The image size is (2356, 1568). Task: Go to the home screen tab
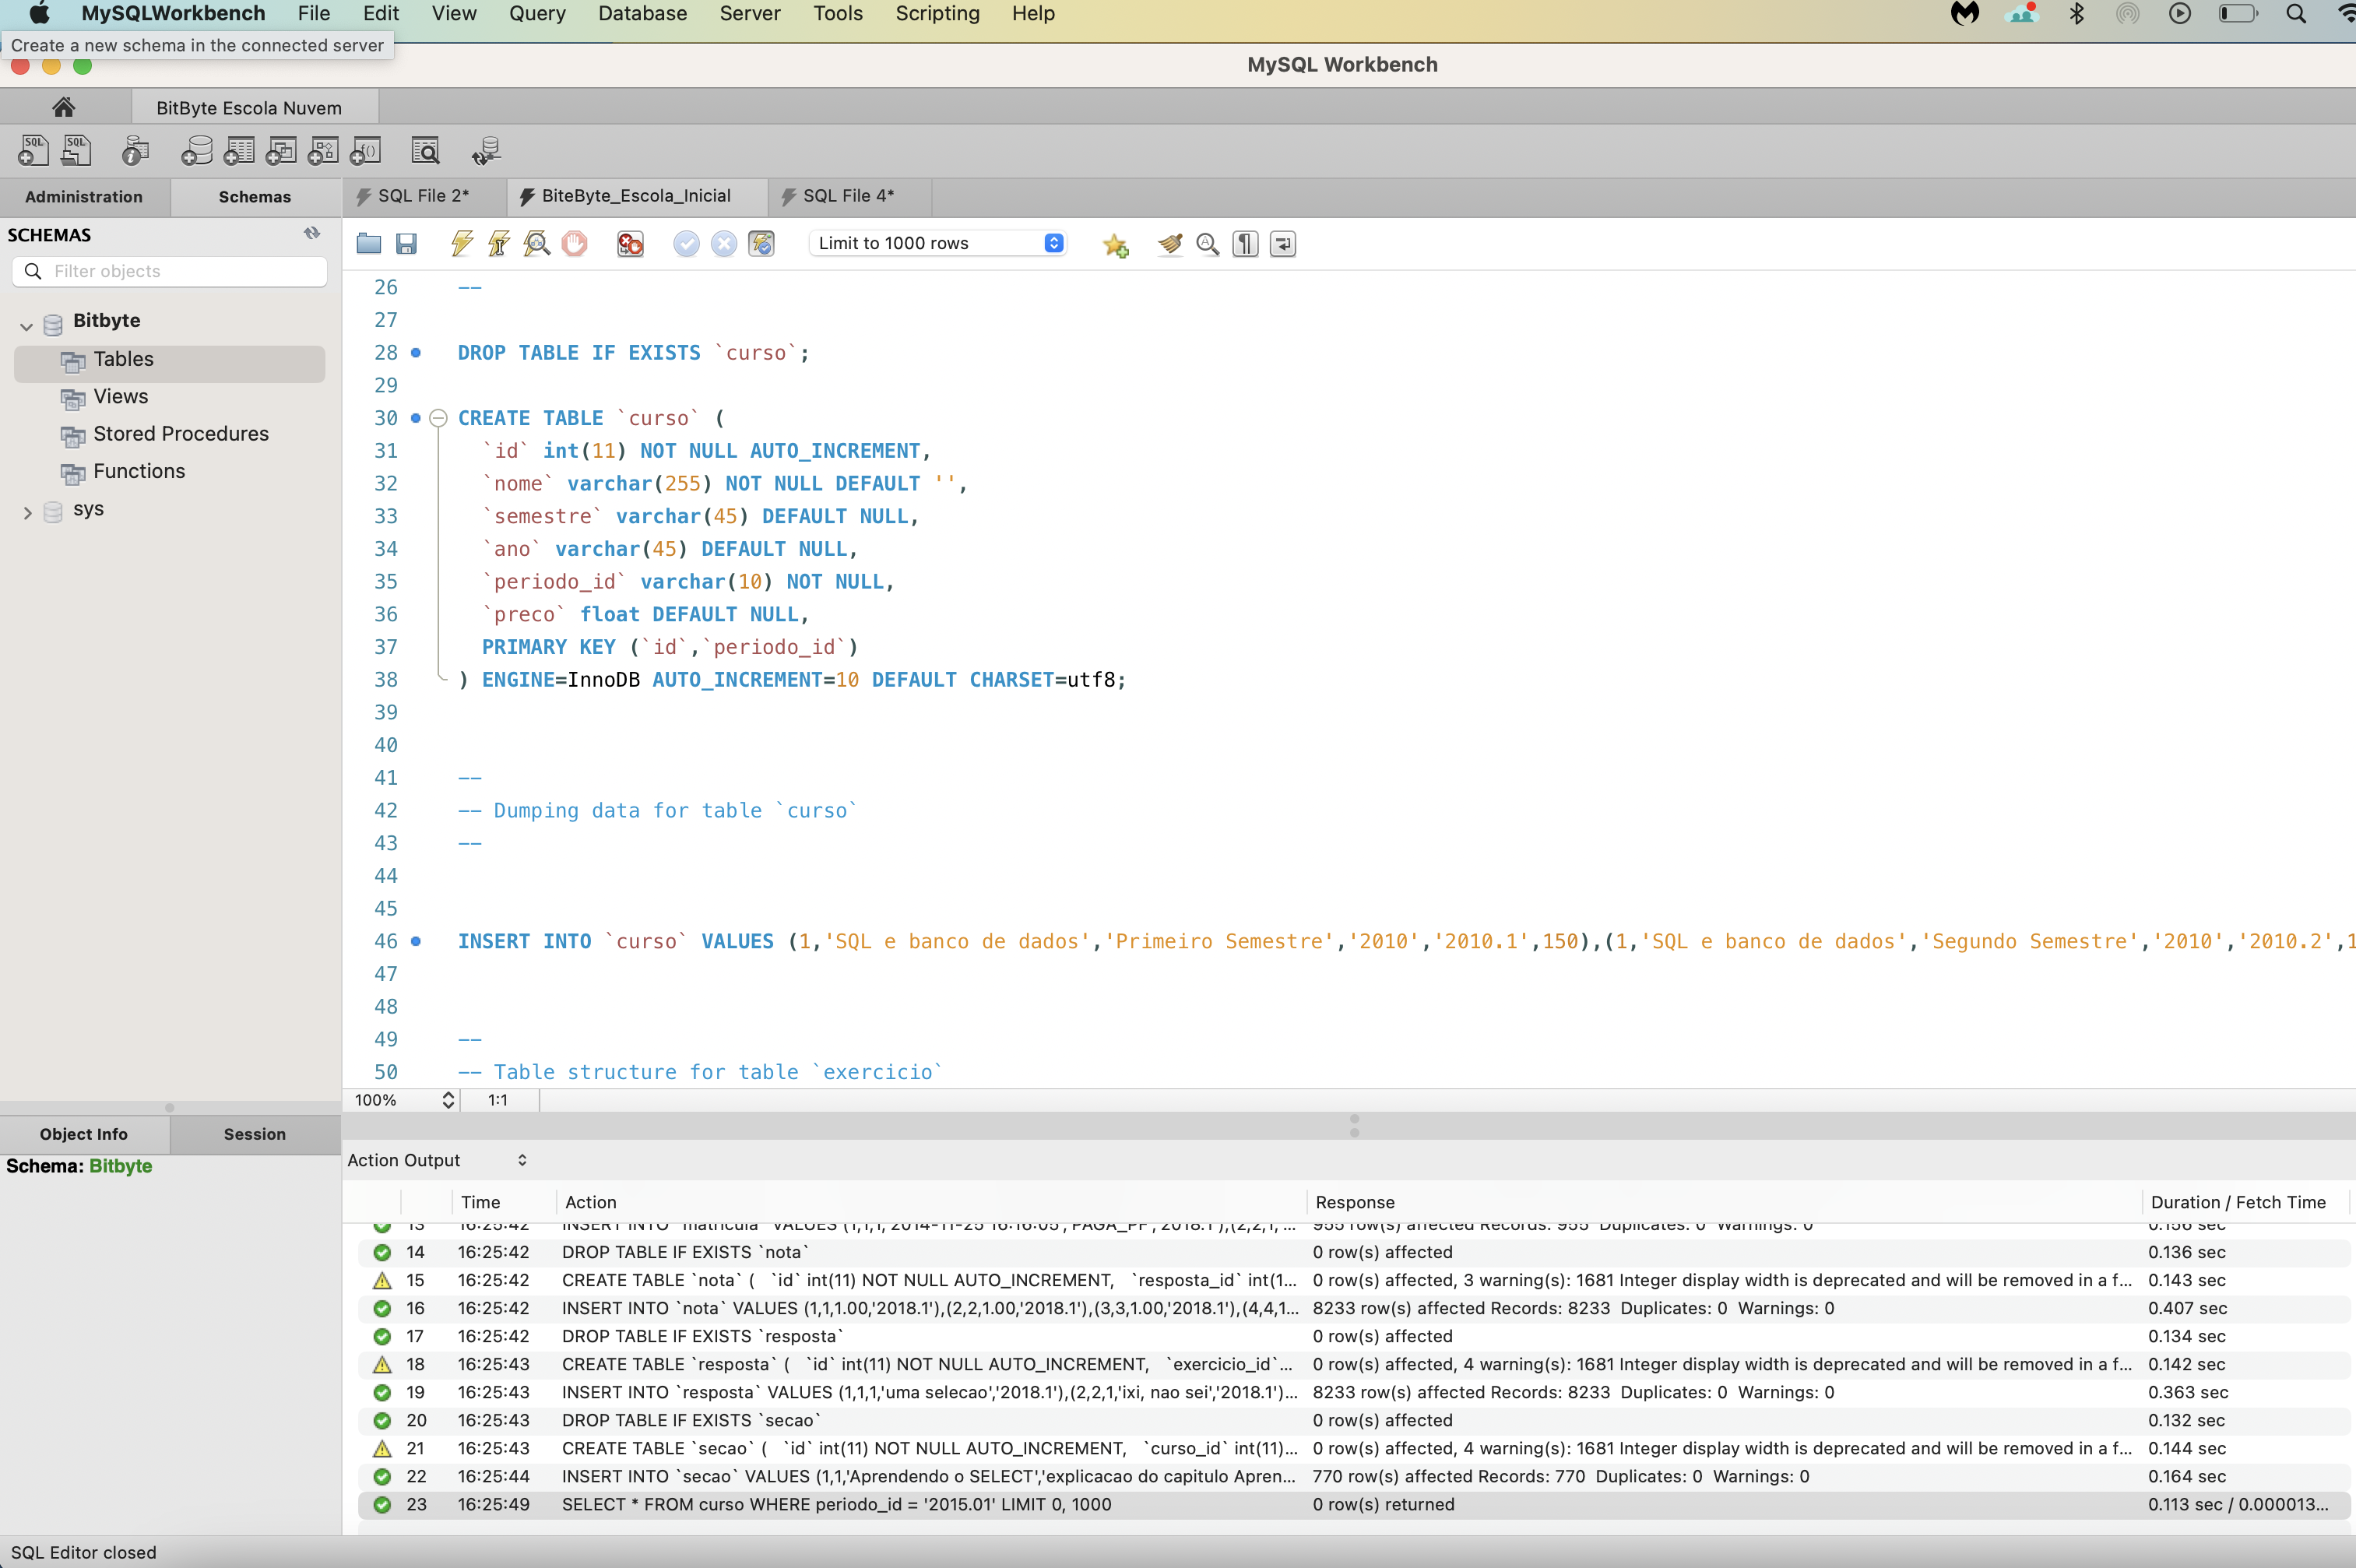(64, 107)
